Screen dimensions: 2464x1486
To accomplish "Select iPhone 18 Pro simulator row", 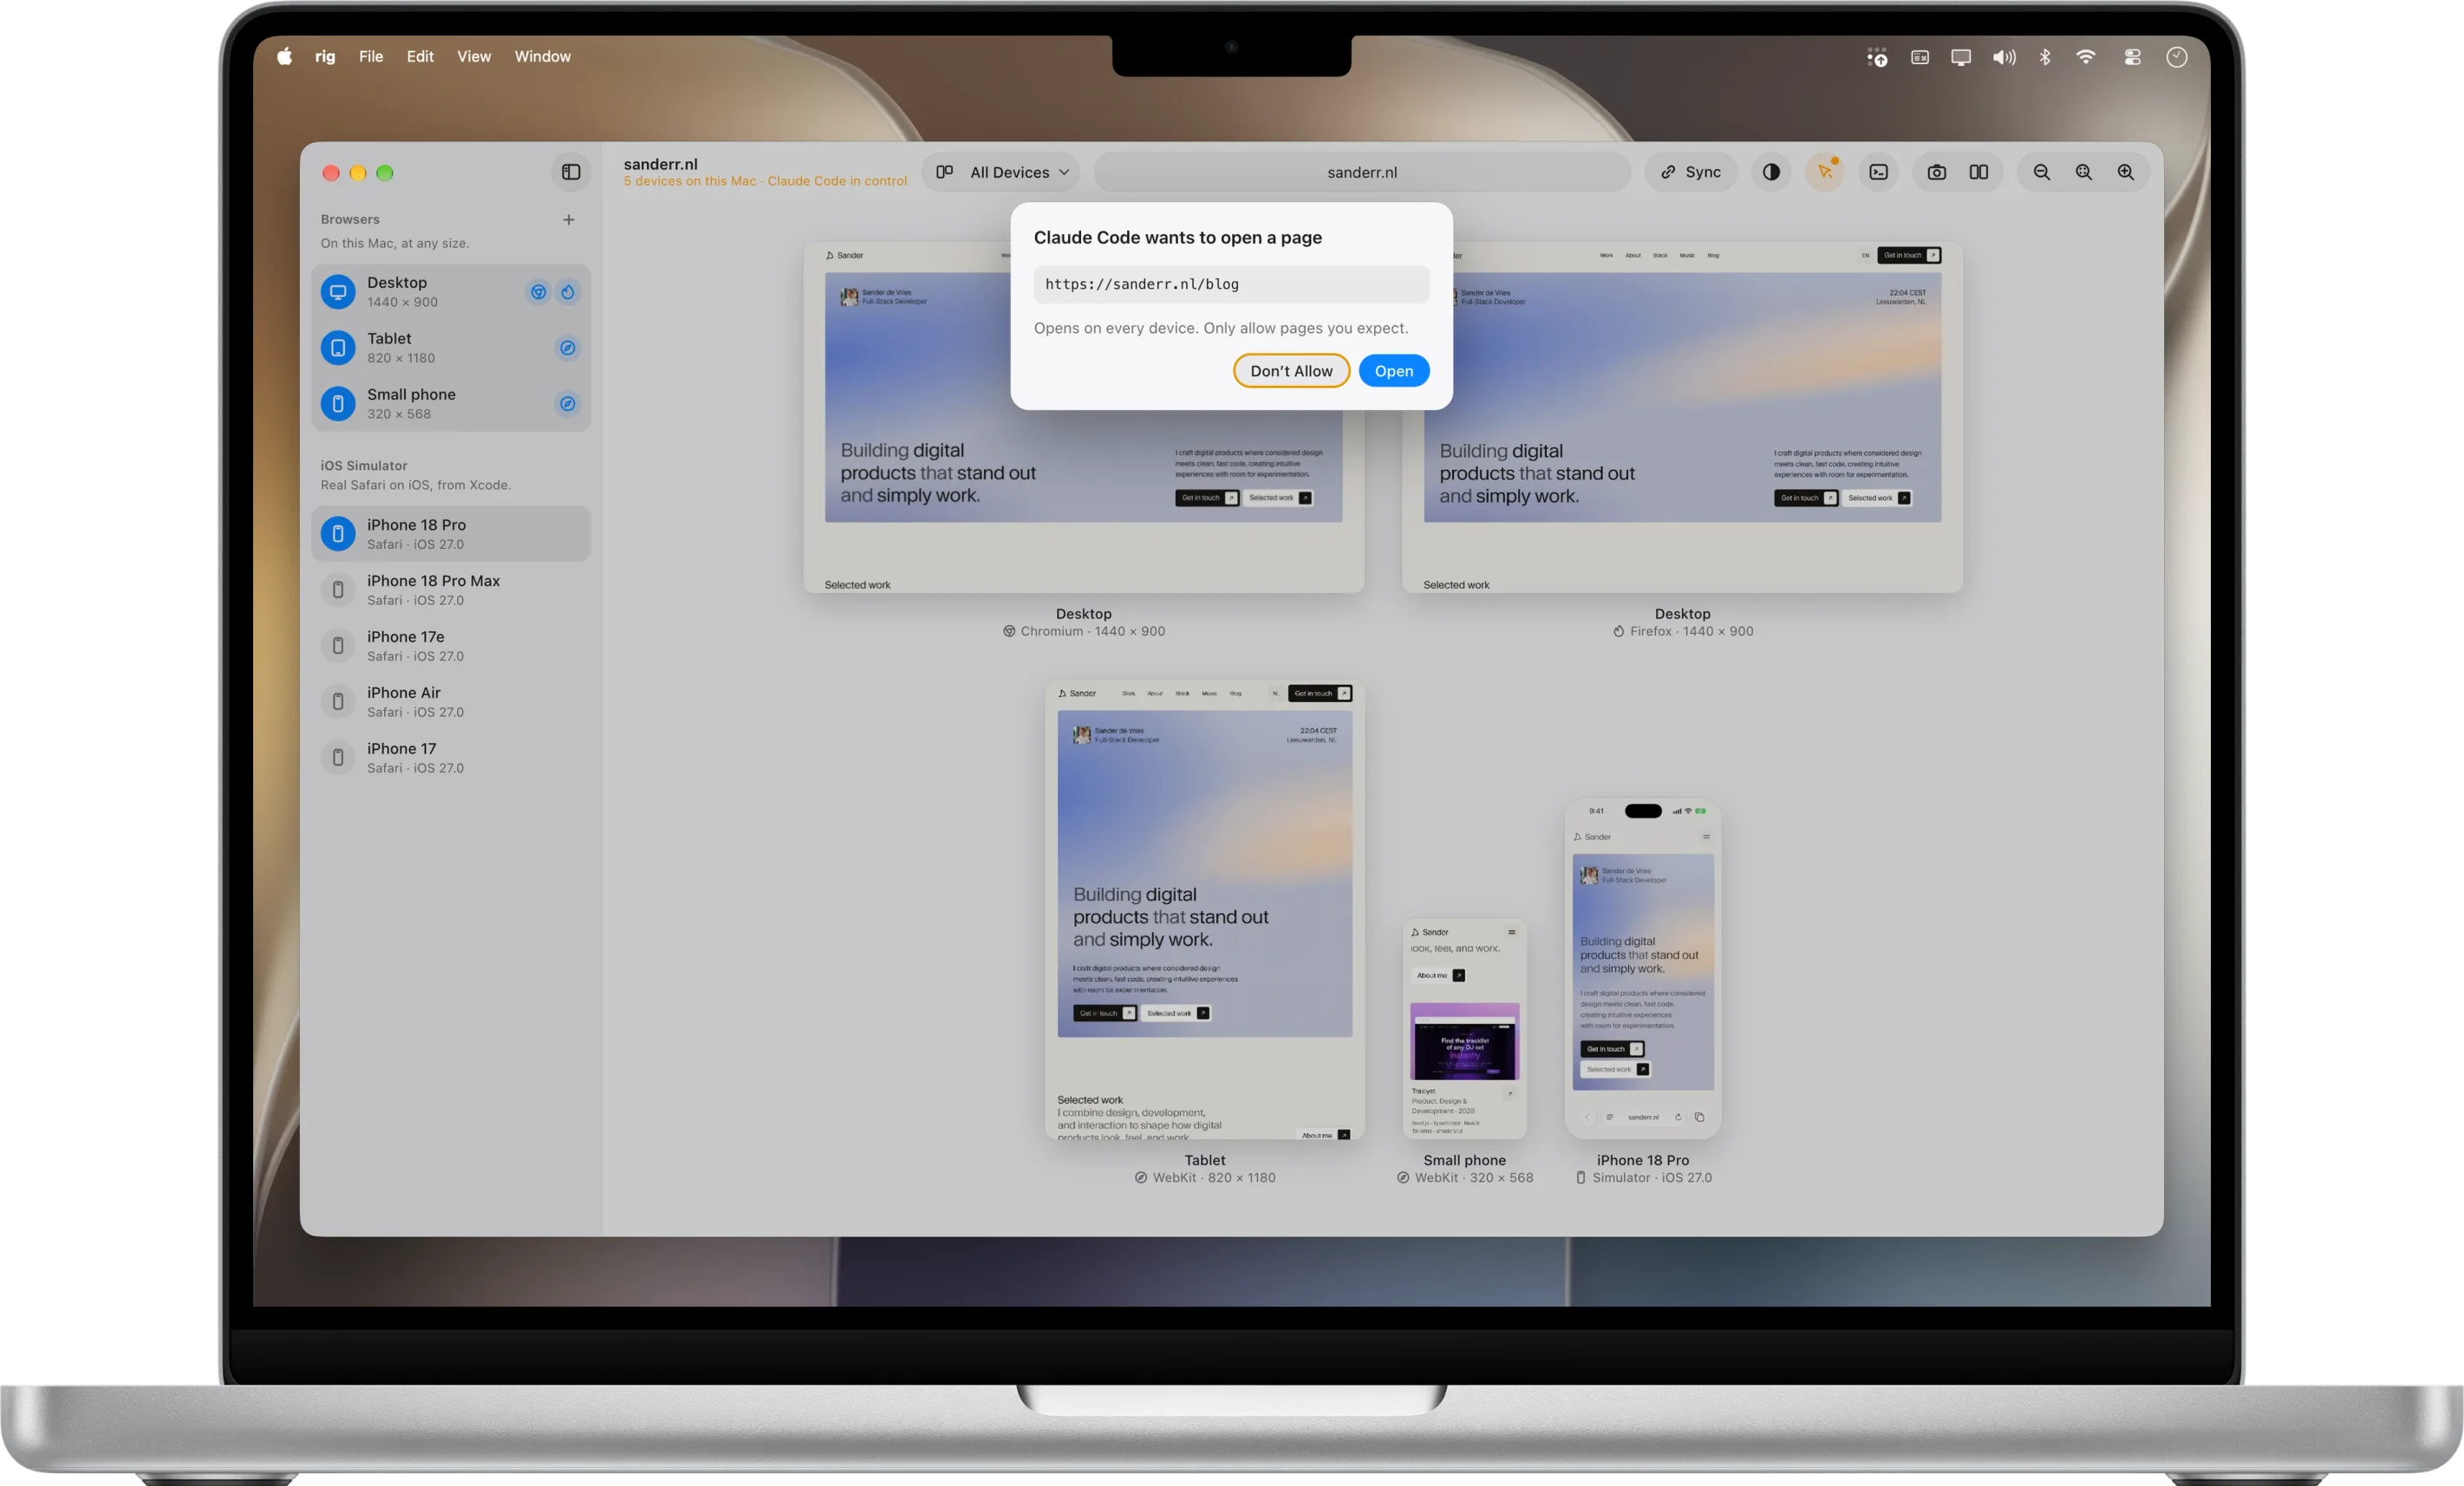I will [450, 534].
